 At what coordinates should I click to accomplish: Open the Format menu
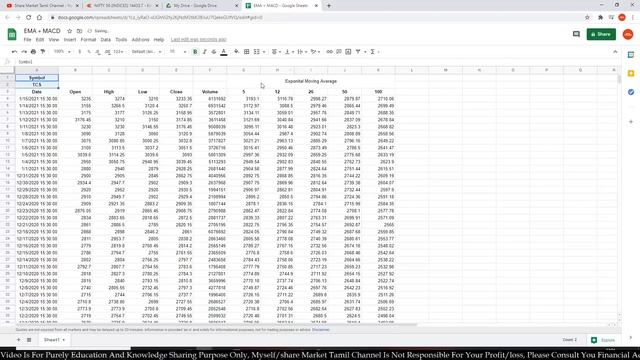tap(88, 40)
